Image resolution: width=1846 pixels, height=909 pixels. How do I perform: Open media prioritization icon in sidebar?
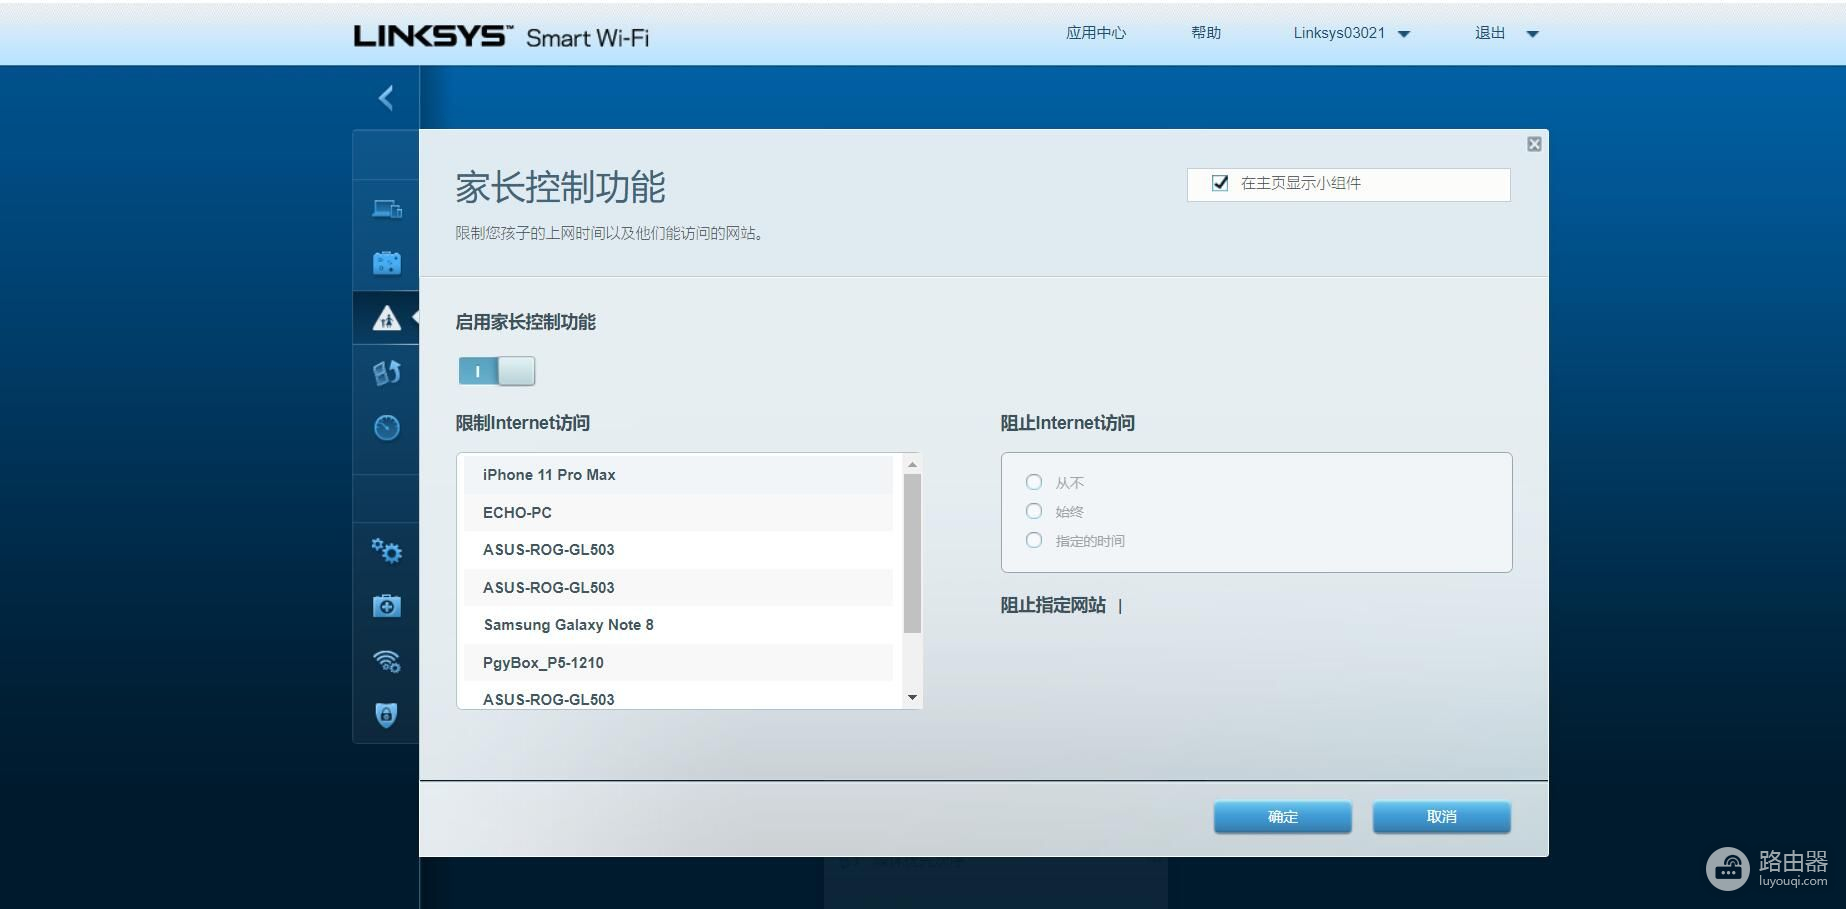(387, 373)
